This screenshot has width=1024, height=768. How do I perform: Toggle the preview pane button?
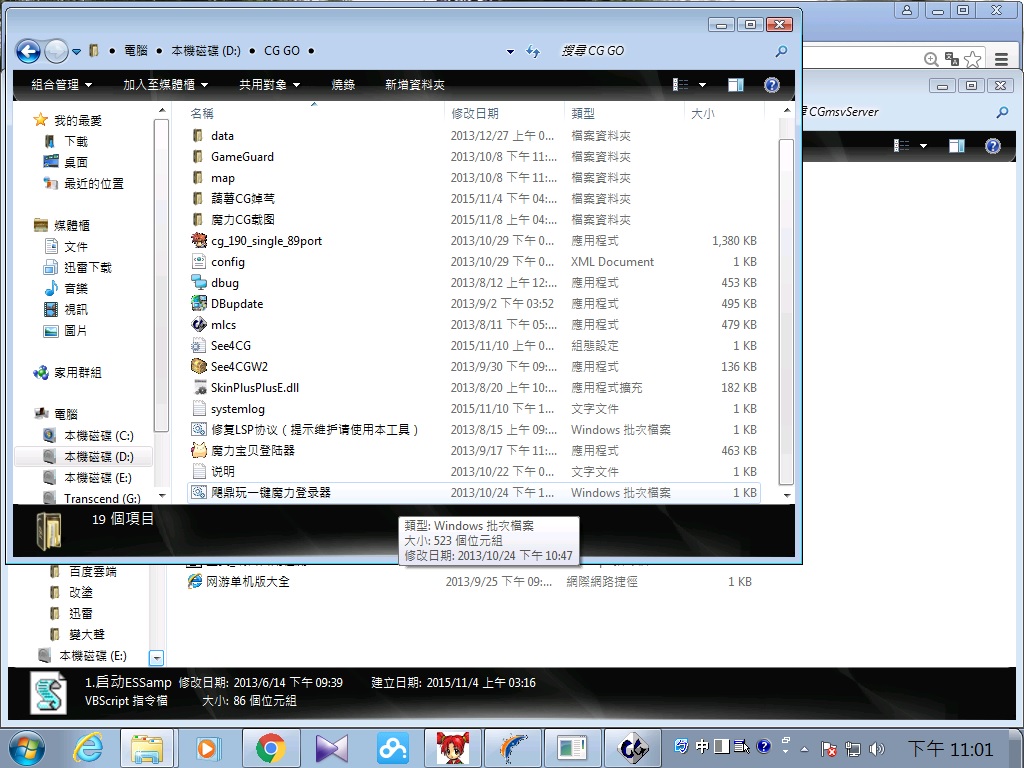[736, 85]
